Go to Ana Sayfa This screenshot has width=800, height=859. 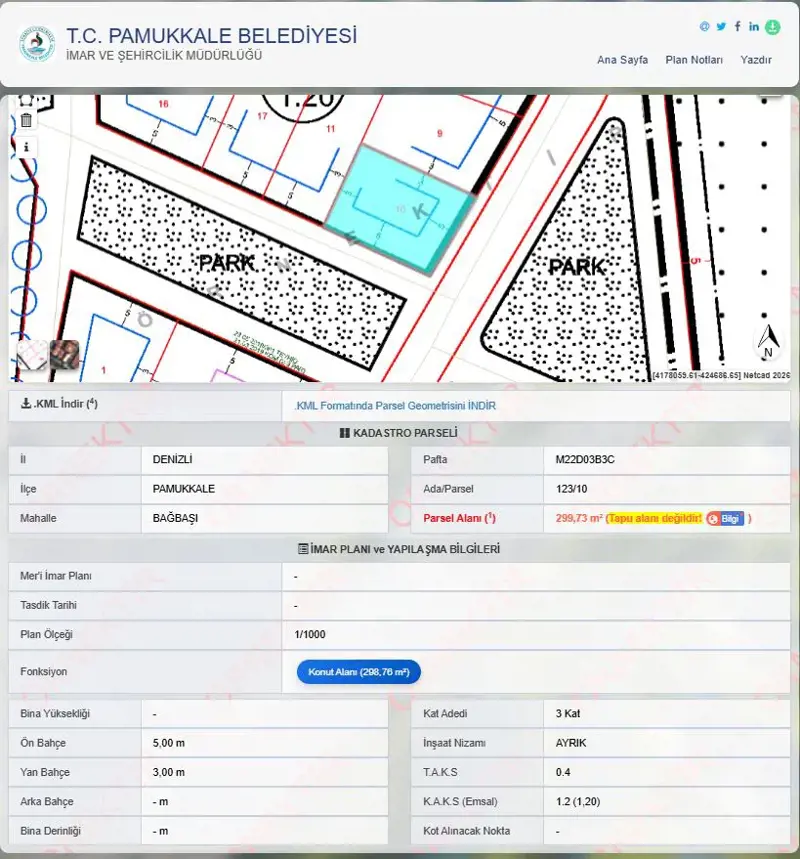tap(622, 60)
